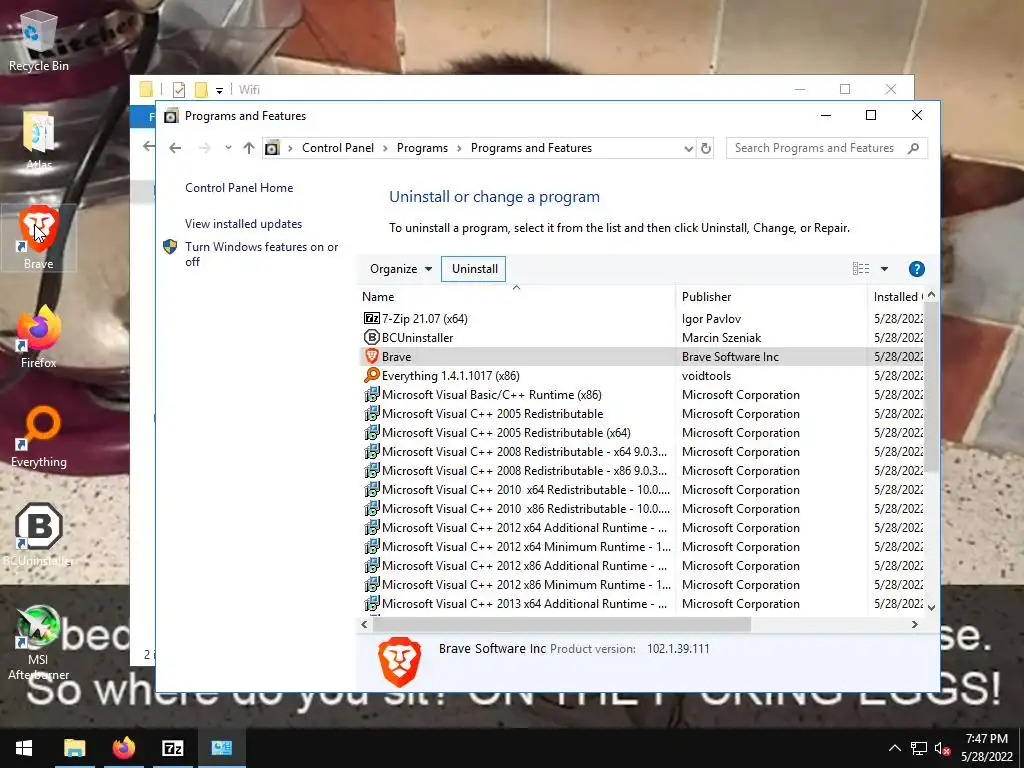Select Visual C++ 2013 x64 Additional Runtime
The height and width of the screenshot is (768, 1024).
(640, 603)
